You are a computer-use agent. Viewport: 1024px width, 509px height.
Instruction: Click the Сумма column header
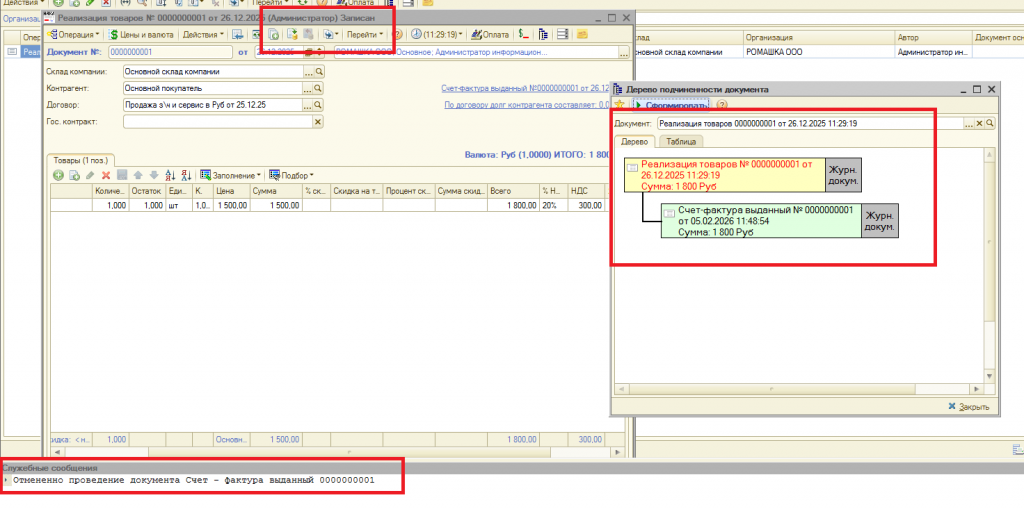(x=276, y=191)
